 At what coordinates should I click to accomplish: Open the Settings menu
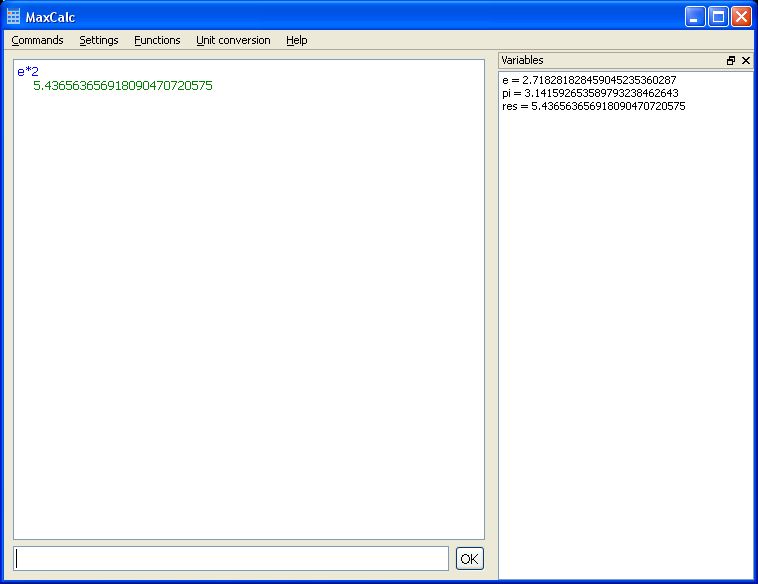[99, 40]
